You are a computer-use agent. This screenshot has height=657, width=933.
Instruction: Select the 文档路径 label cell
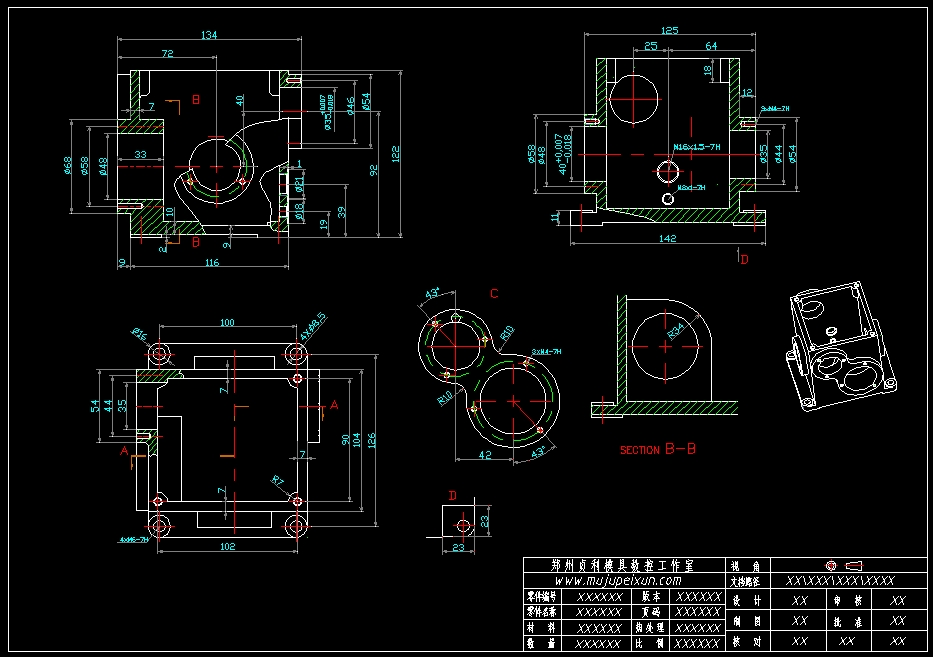click(746, 581)
